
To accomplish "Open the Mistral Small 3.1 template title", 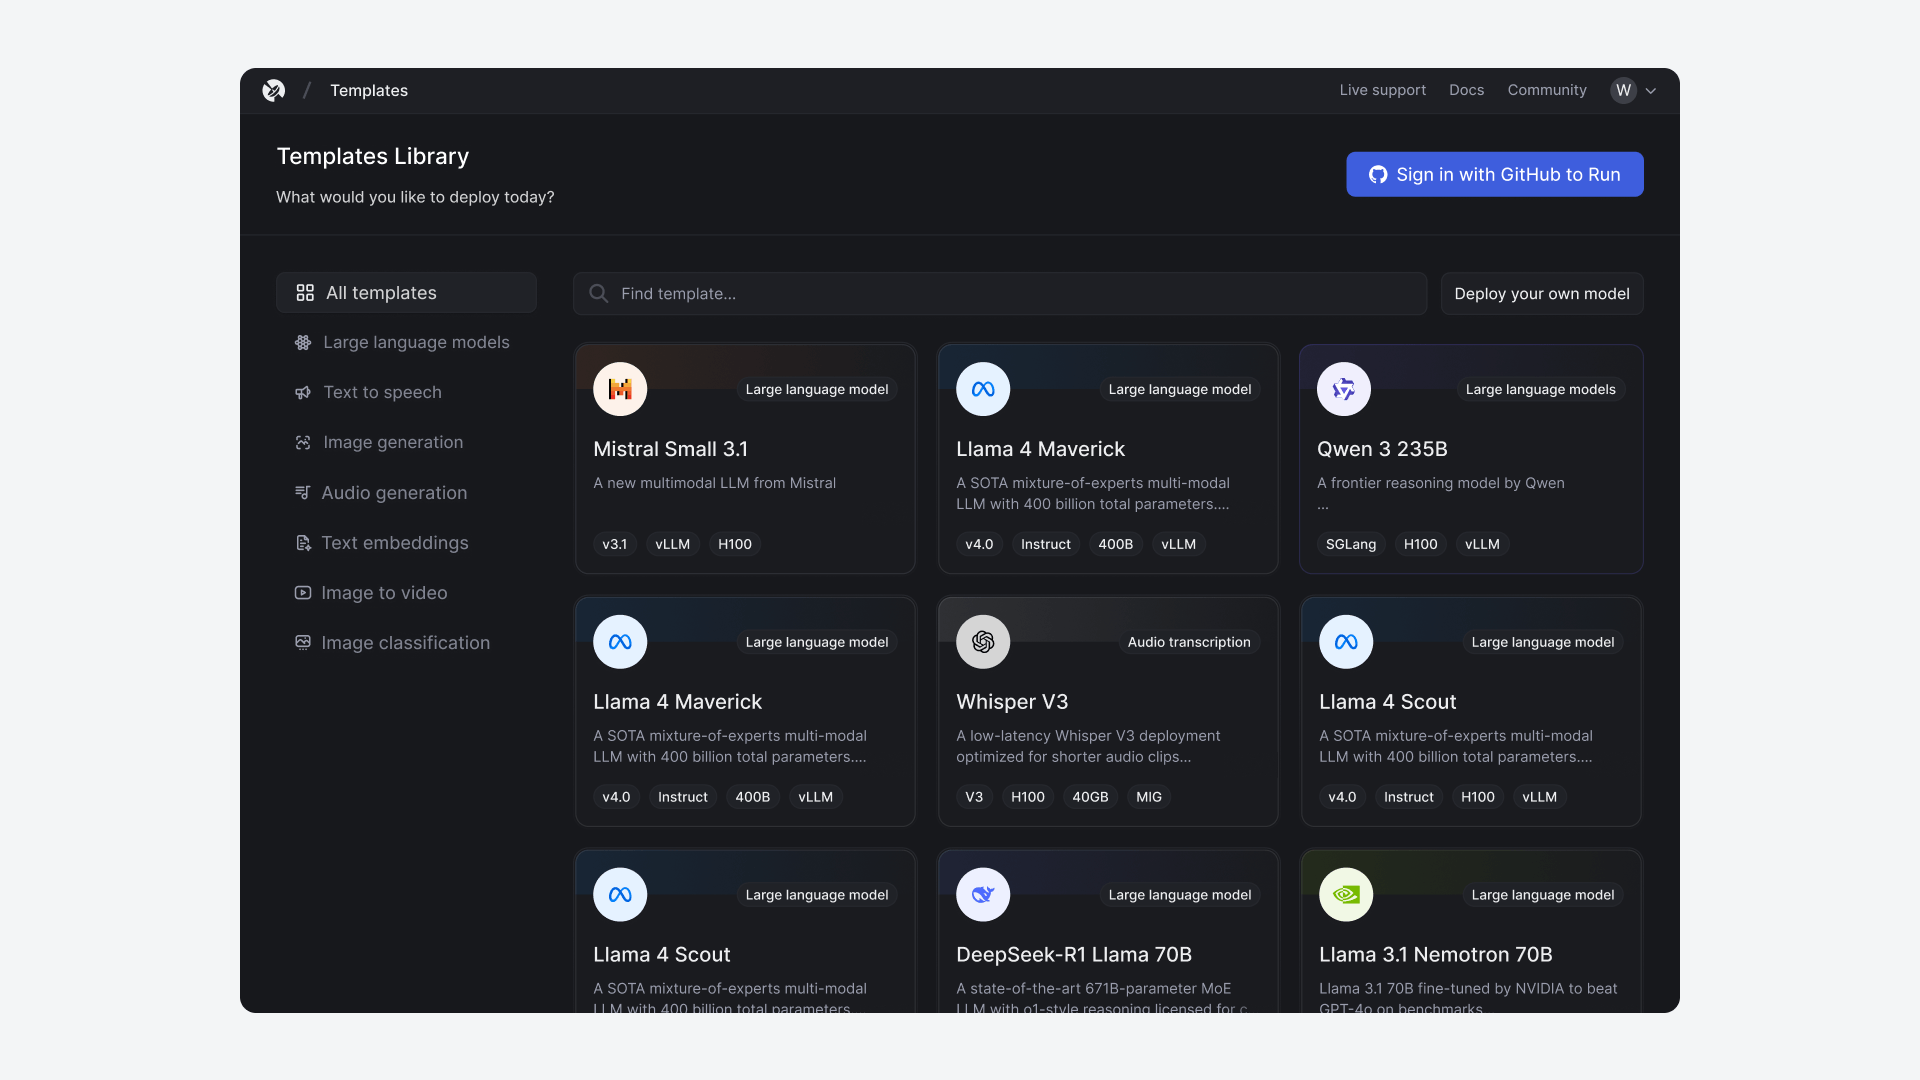I will [670, 449].
